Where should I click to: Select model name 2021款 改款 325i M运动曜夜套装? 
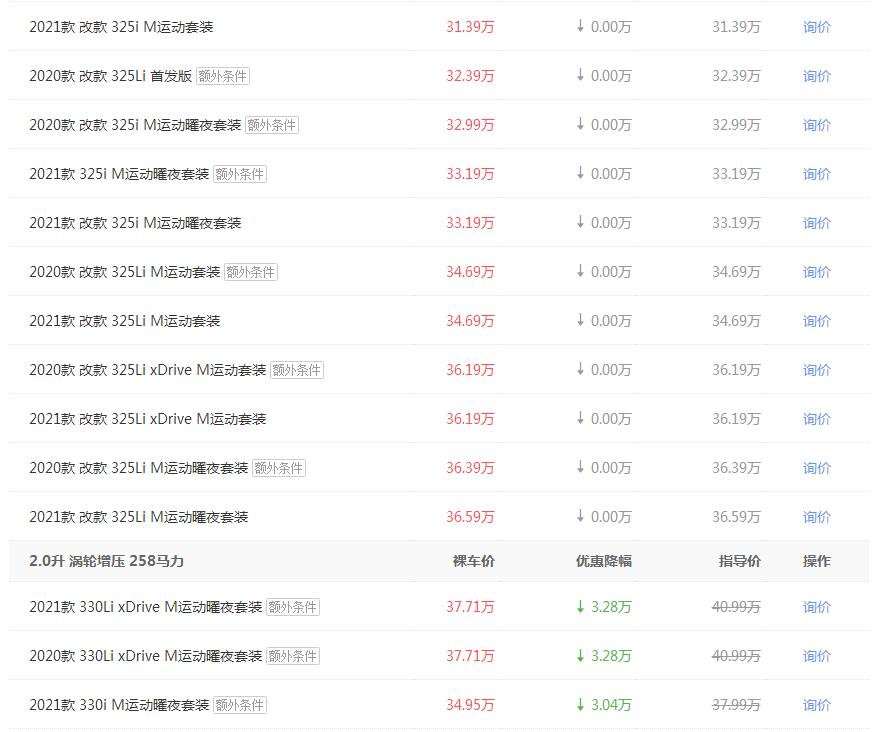click(135, 223)
